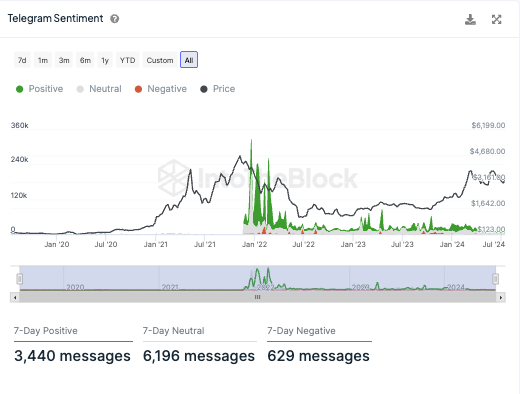Expand the chart to fullscreen
Screen dimensions: 520x394
click(x=497, y=20)
